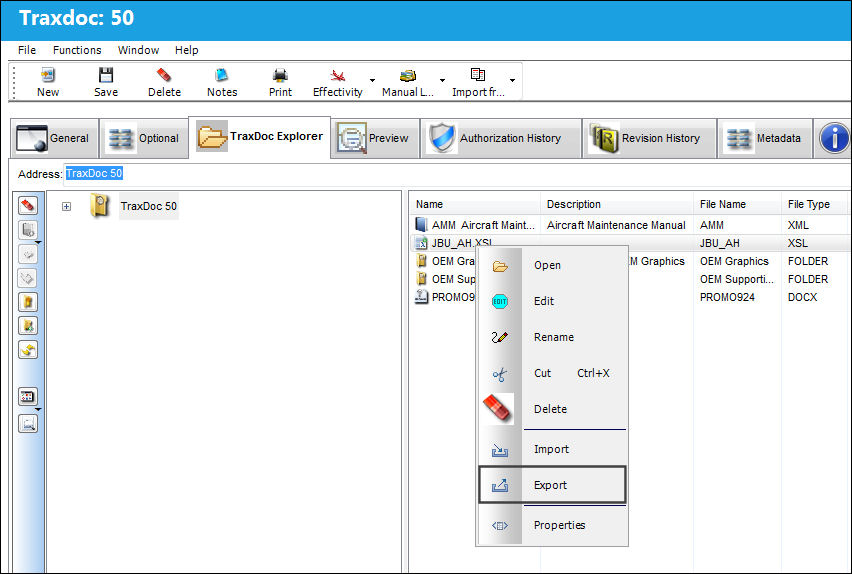Click the view layout icon in sidebar
The image size is (852, 574).
coord(28,396)
